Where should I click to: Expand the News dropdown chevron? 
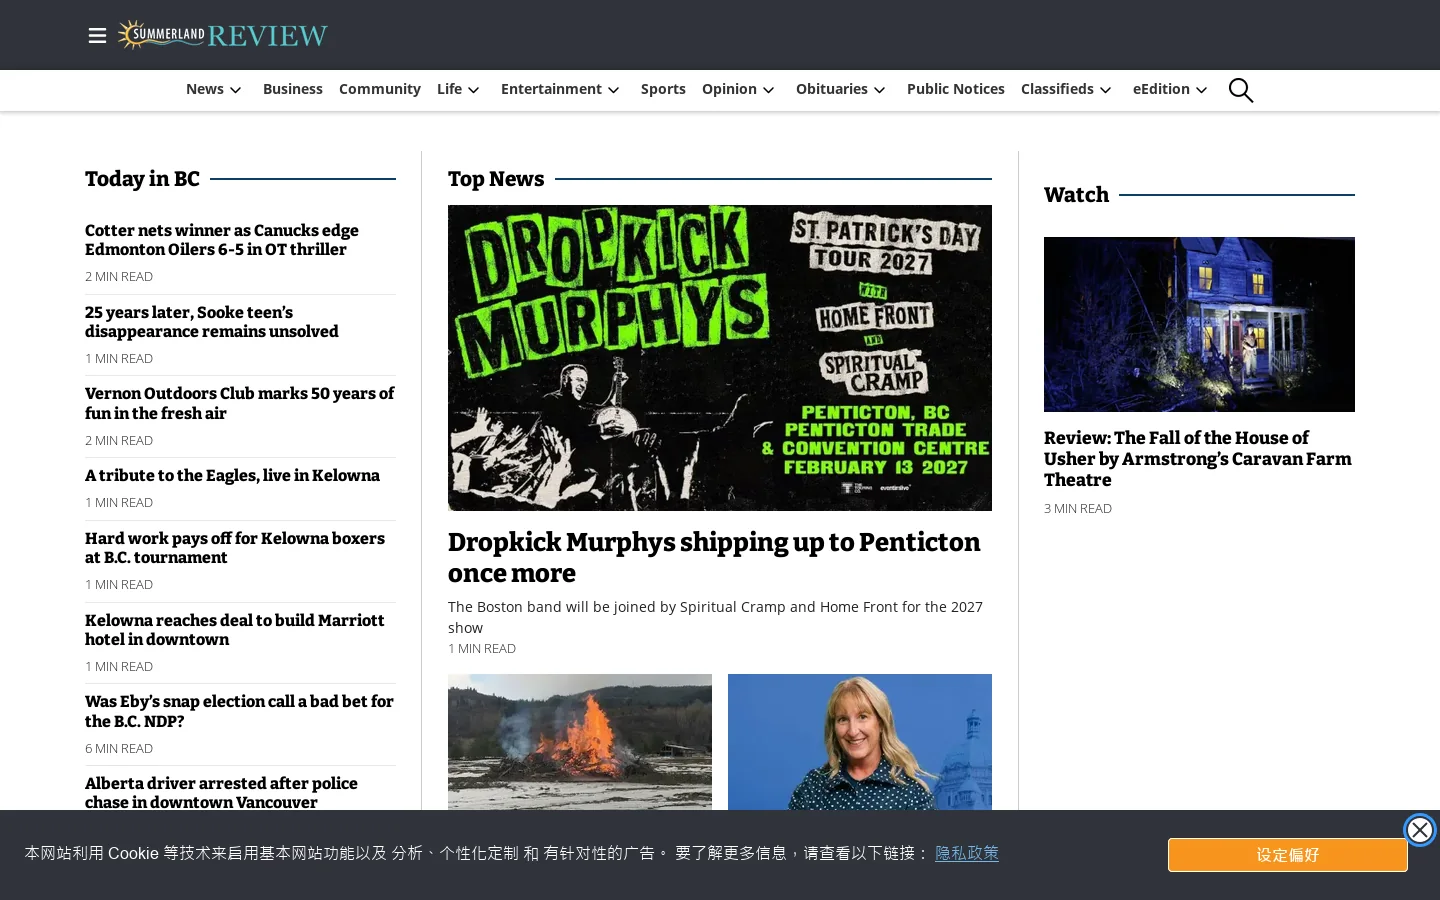(236, 90)
